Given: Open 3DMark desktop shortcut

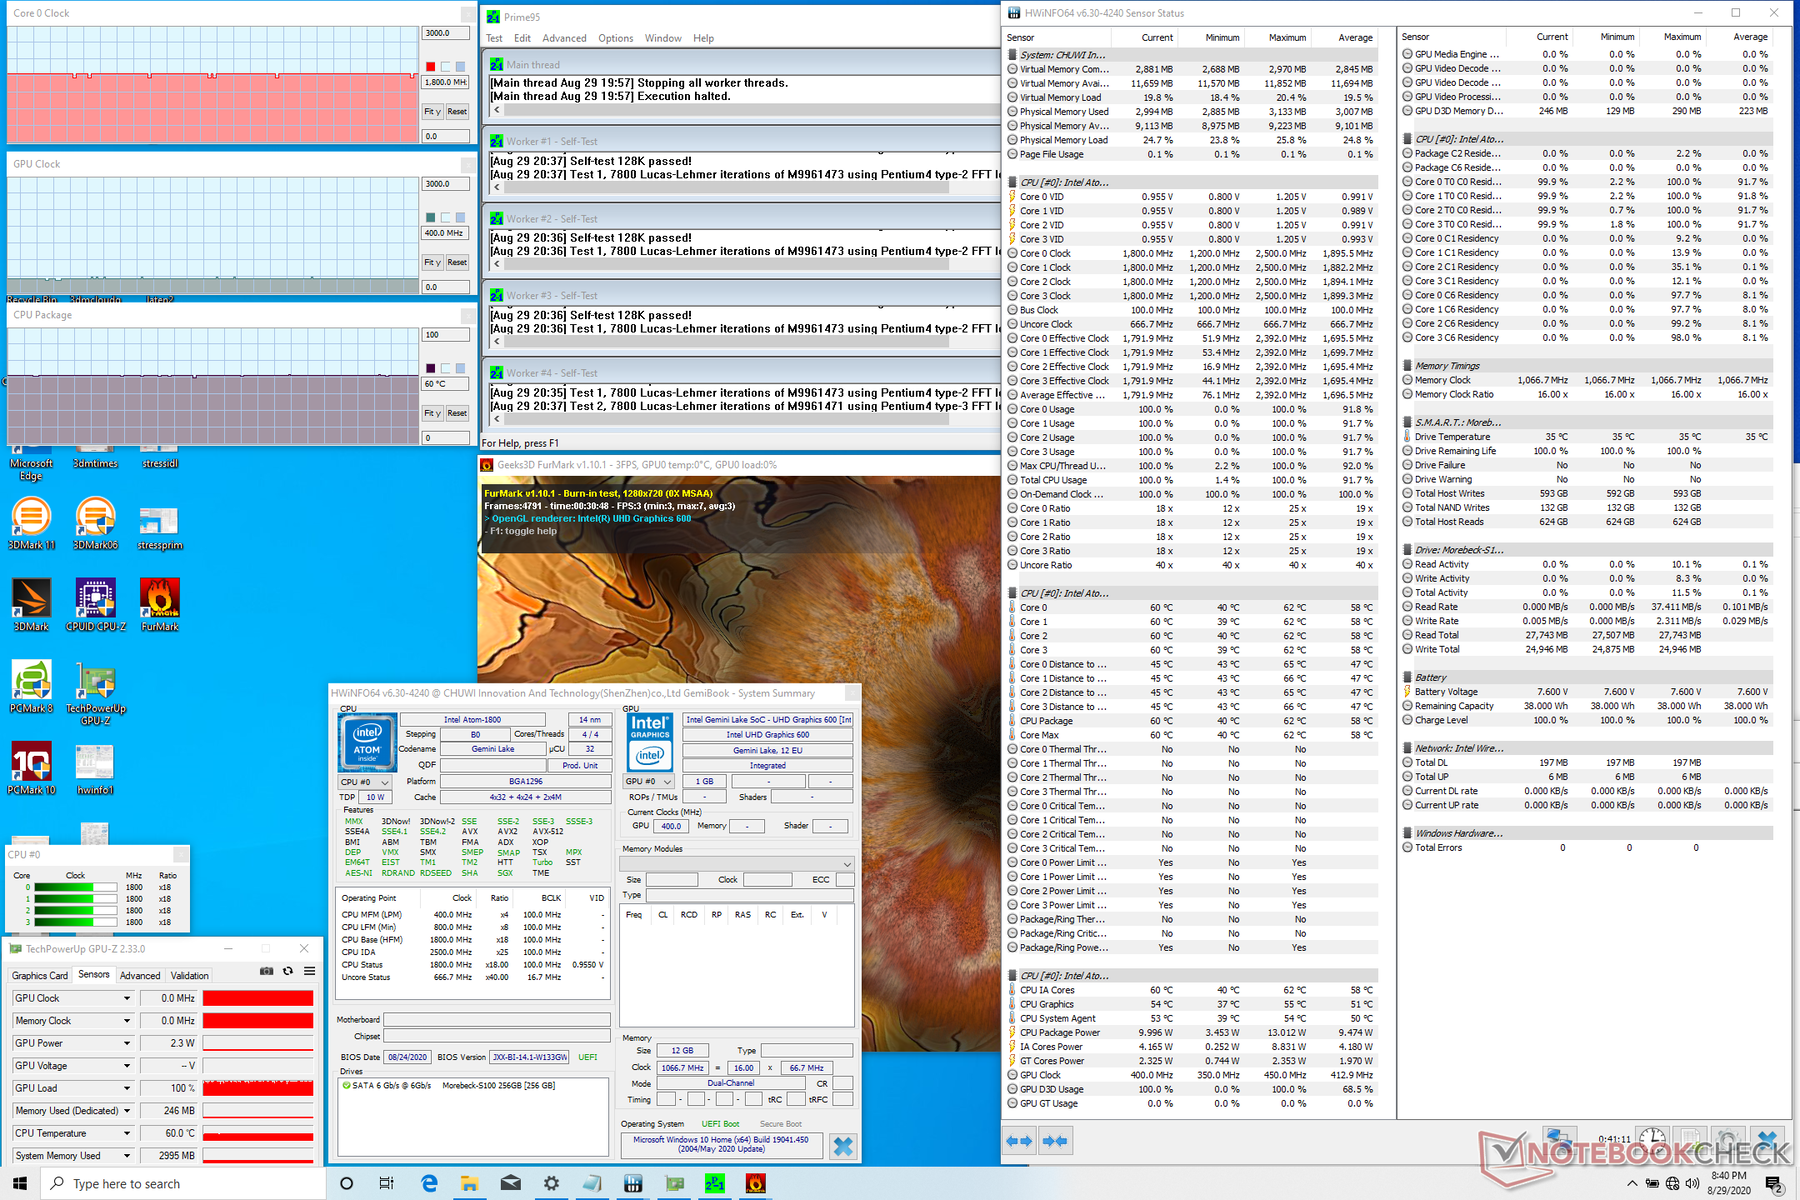Looking at the screenshot, I should 32,605.
